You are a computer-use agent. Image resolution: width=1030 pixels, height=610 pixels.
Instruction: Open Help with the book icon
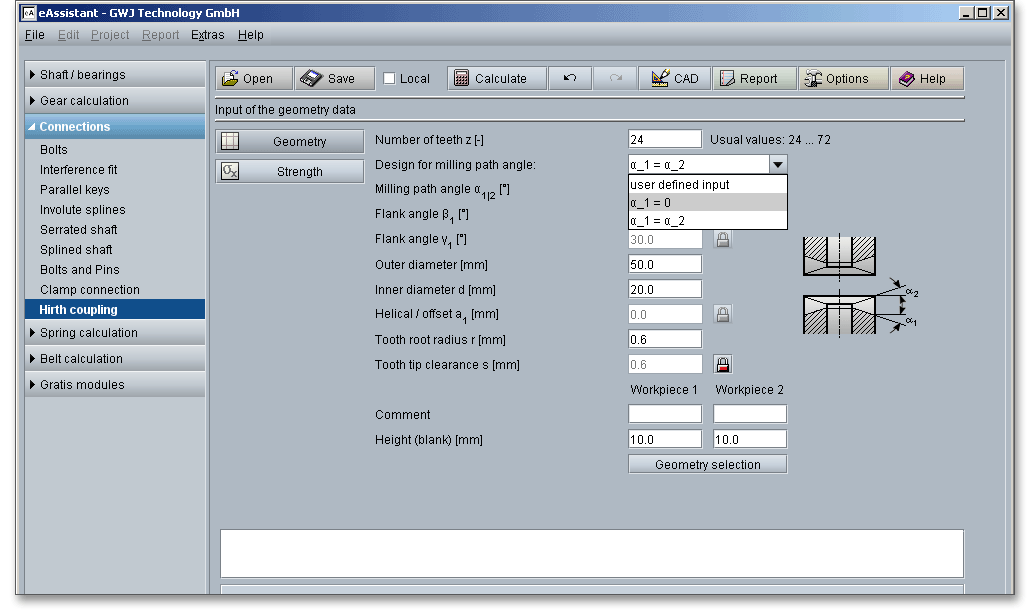tap(927, 79)
